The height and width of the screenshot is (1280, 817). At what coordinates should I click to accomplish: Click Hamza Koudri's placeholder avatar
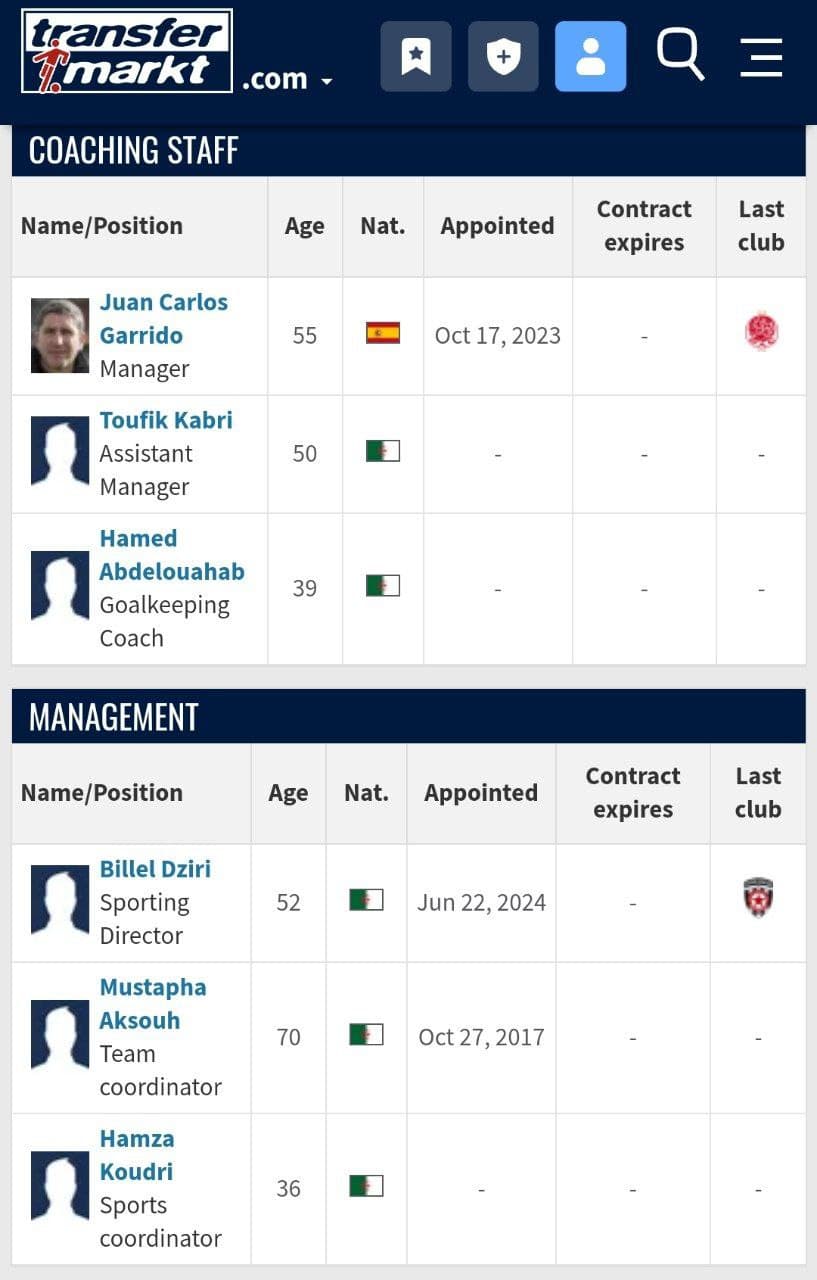(x=60, y=1186)
